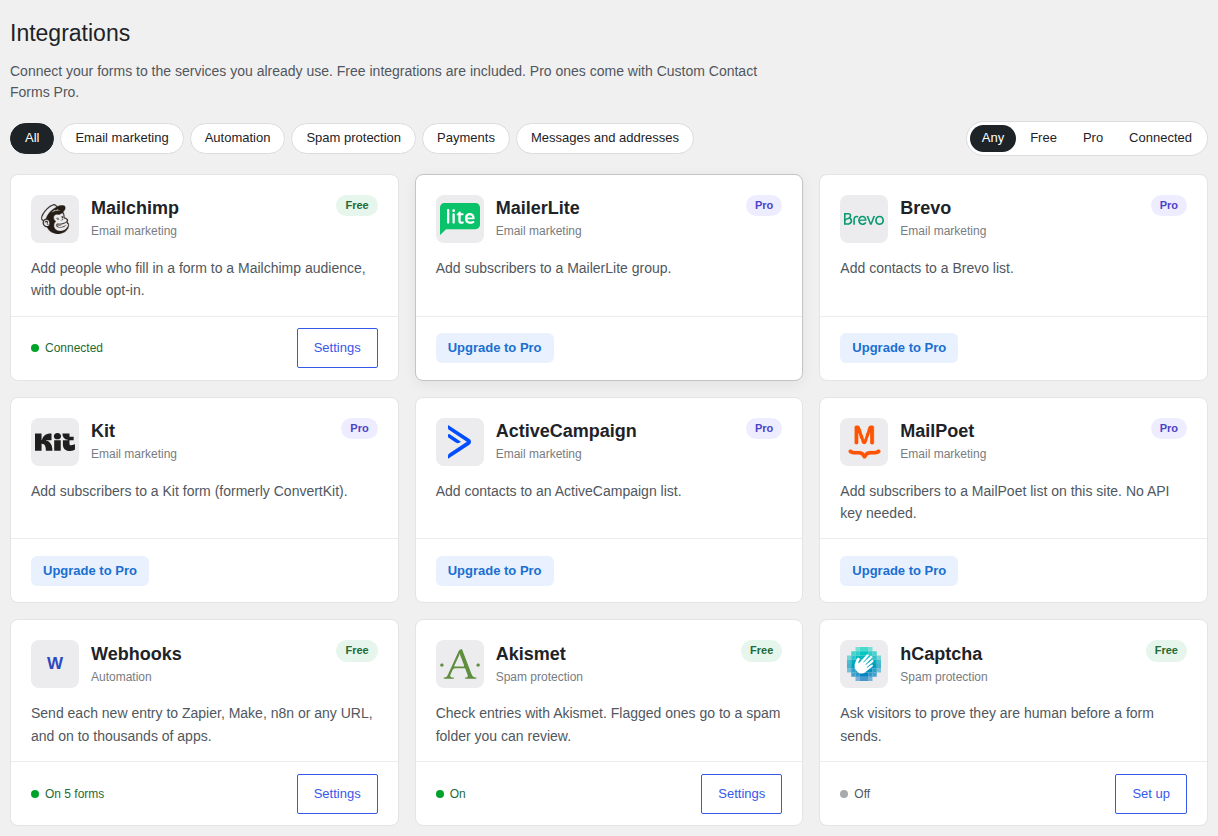Viewport: 1218px width, 836px height.
Task: Click the hCaptcha card title
Action: [941, 654]
